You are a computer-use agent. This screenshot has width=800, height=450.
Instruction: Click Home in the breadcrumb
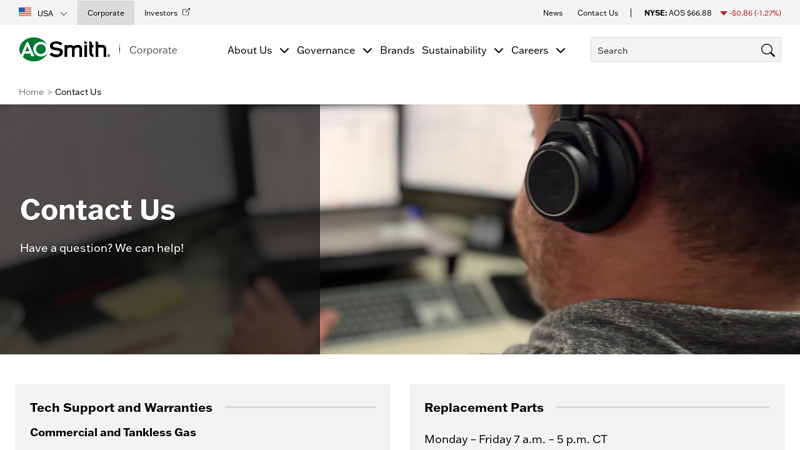click(31, 92)
